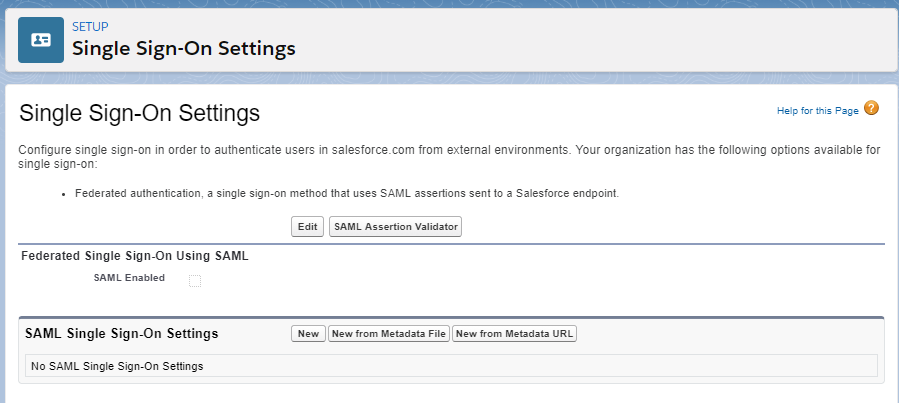Click the Federated authentication bullet text
Screen dimensions: 899x403
(347, 194)
